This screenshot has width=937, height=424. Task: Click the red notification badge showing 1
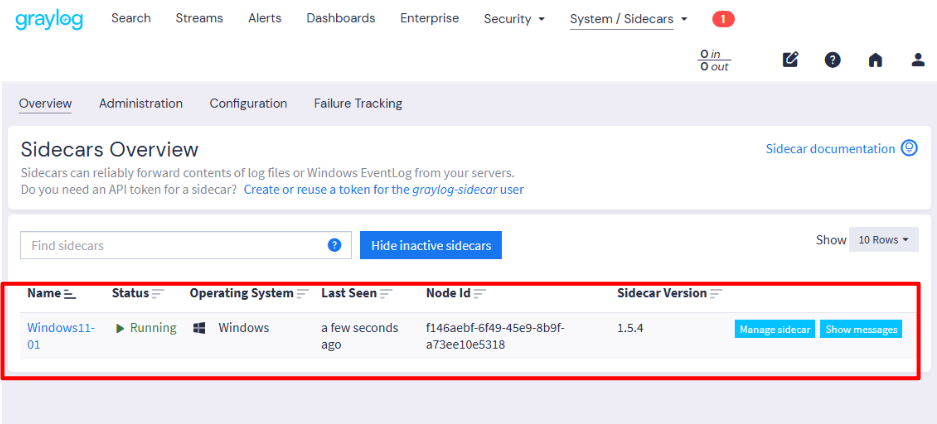click(723, 19)
